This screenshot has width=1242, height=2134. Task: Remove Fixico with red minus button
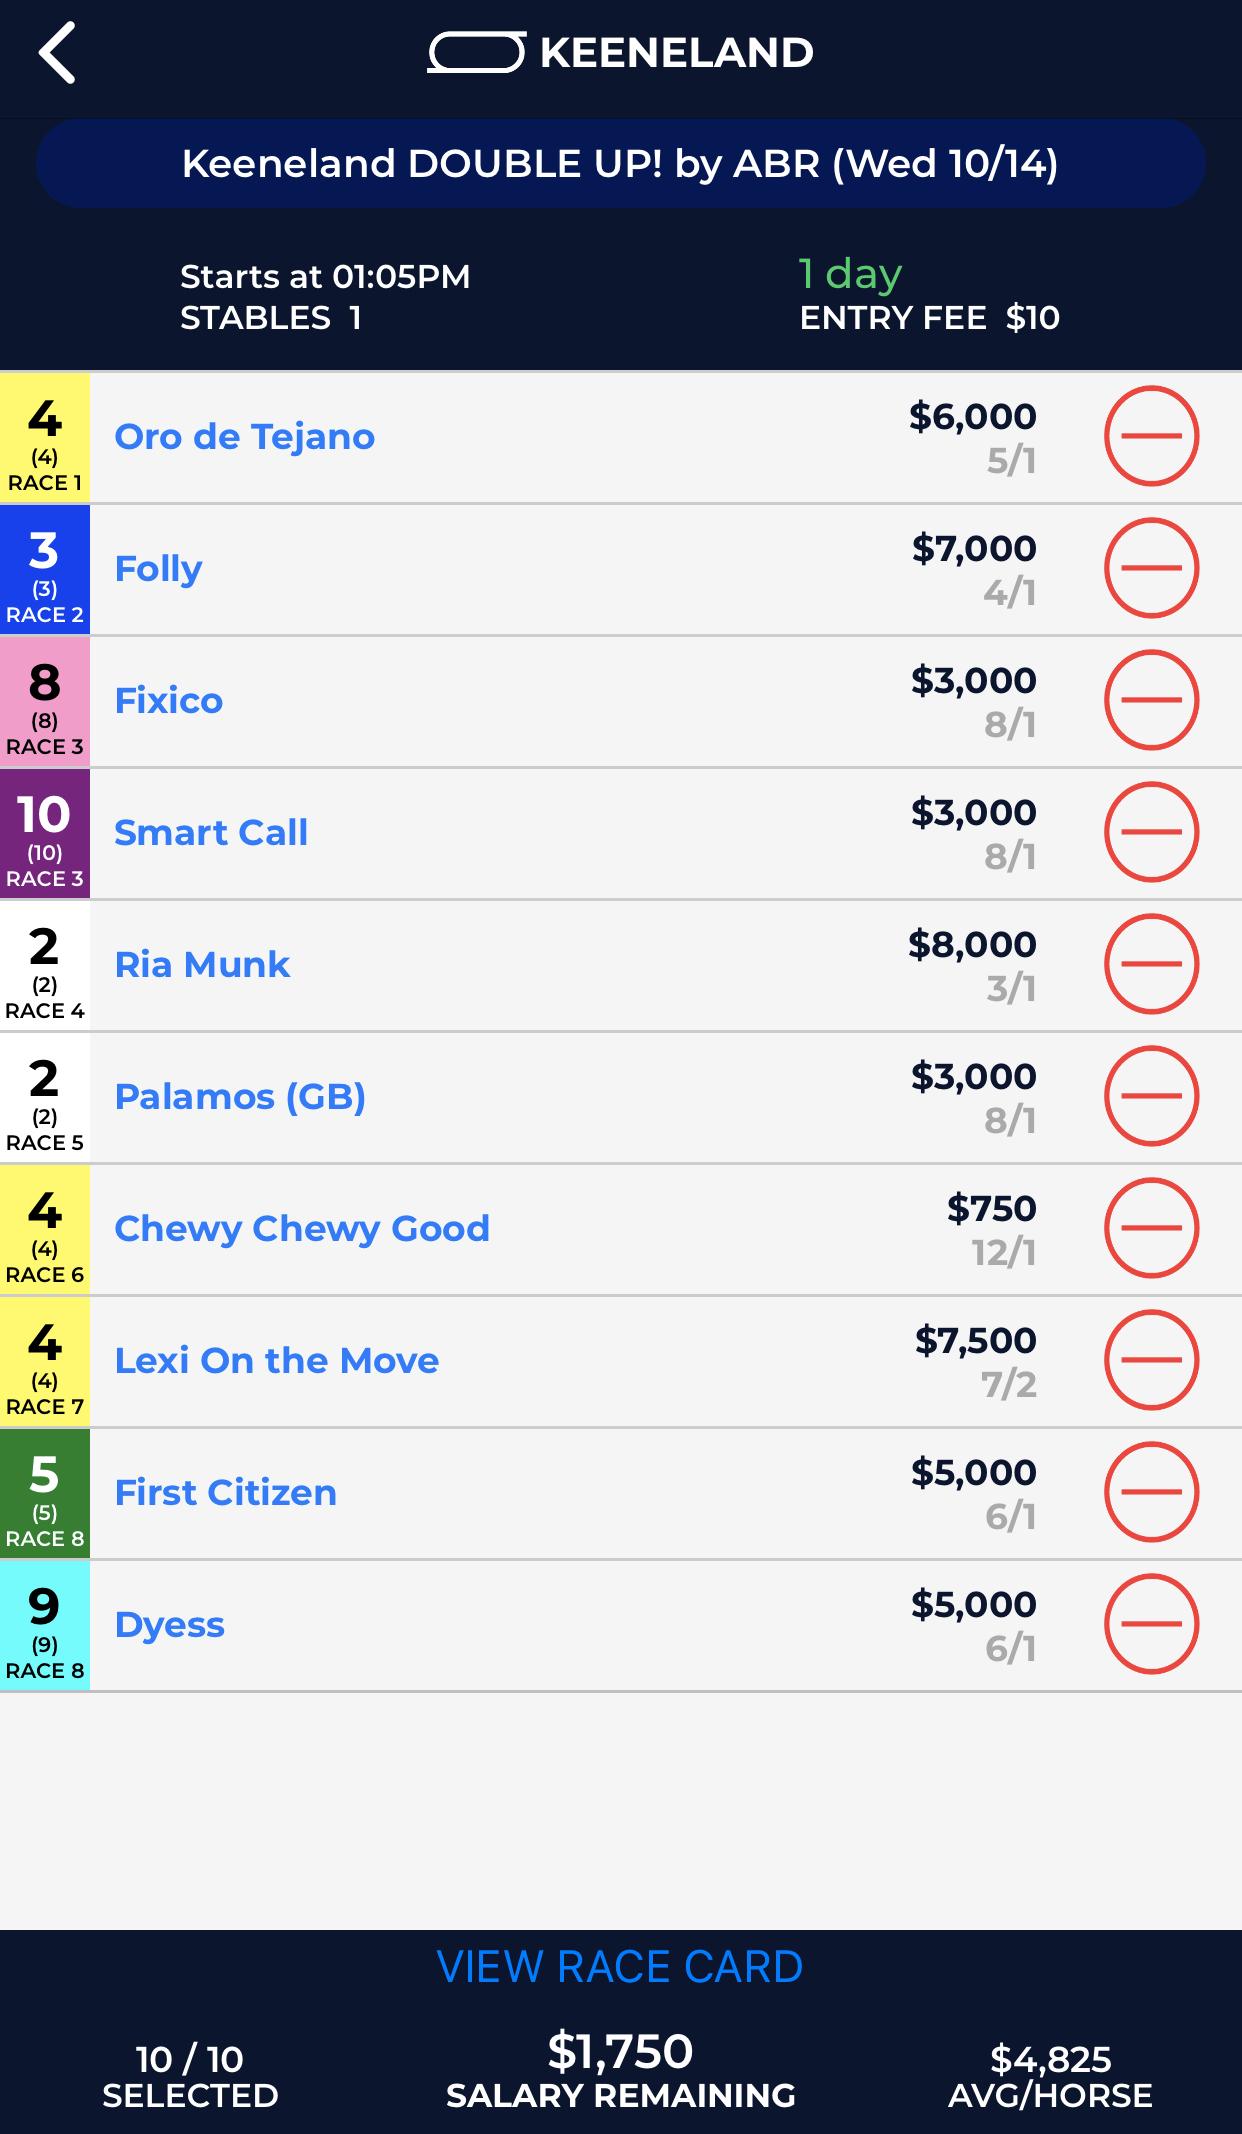click(x=1151, y=700)
